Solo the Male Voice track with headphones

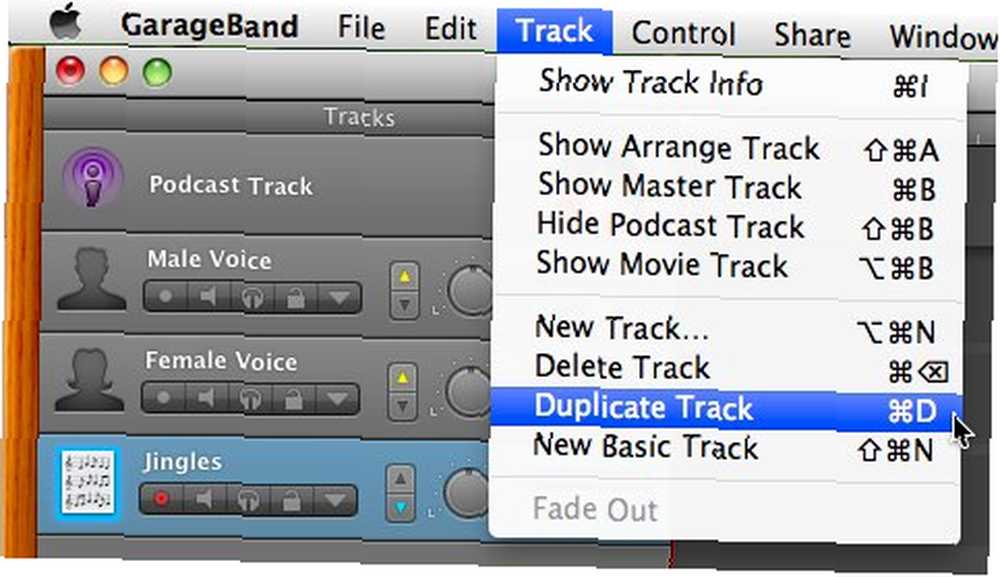click(251, 297)
